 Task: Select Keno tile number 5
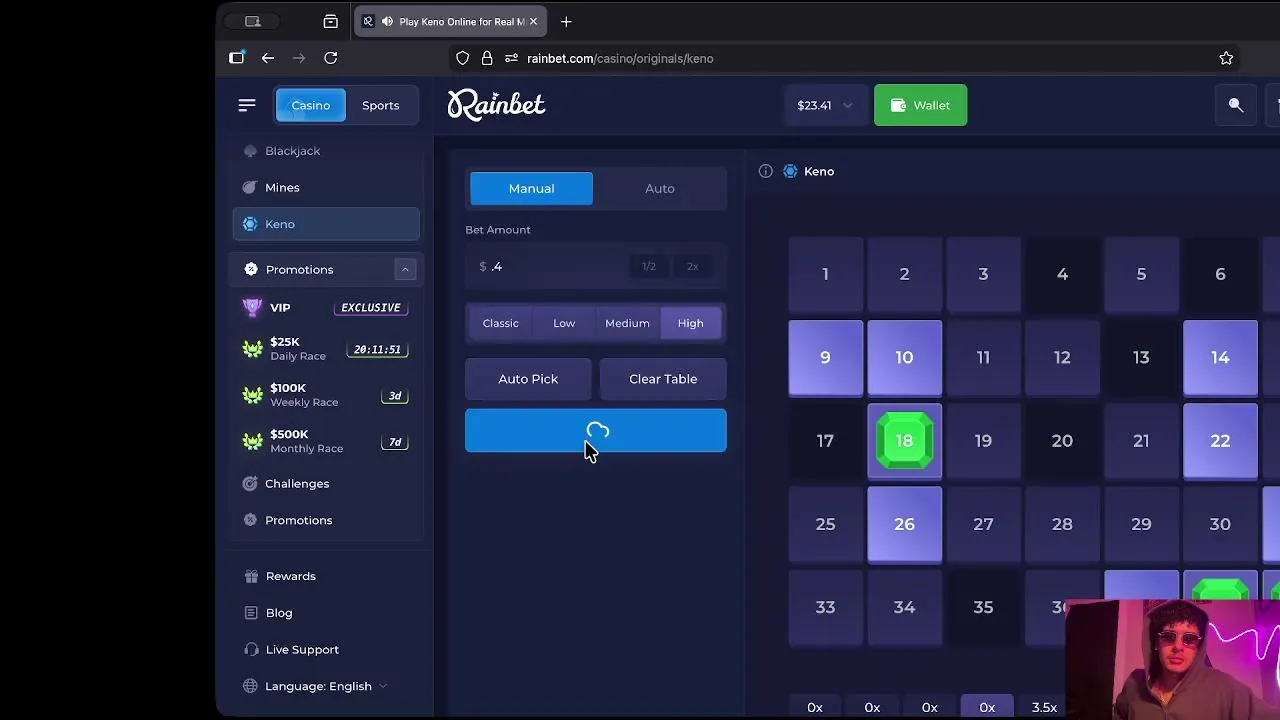[1141, 274]
